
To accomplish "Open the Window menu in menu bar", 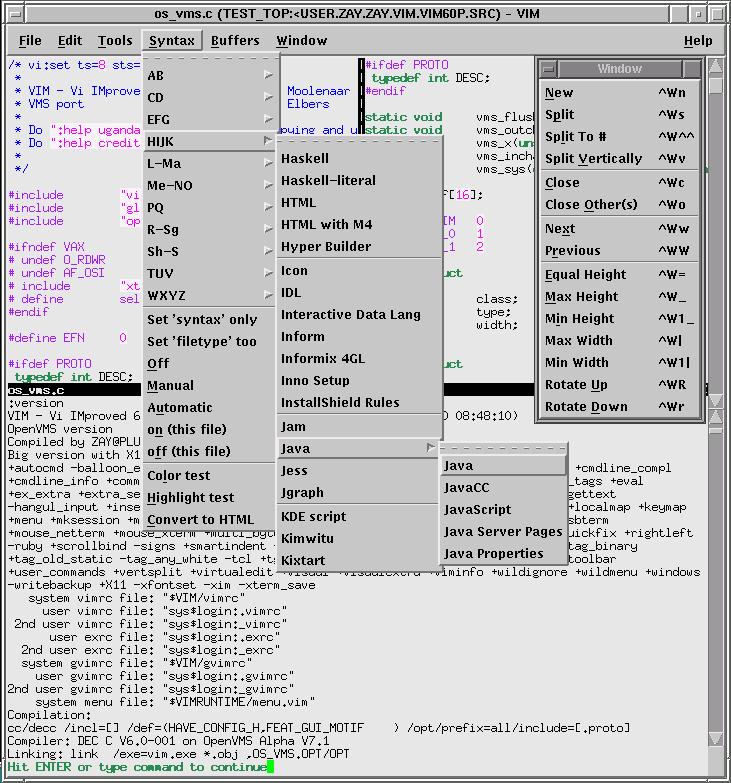I will (x=302, y=41).
